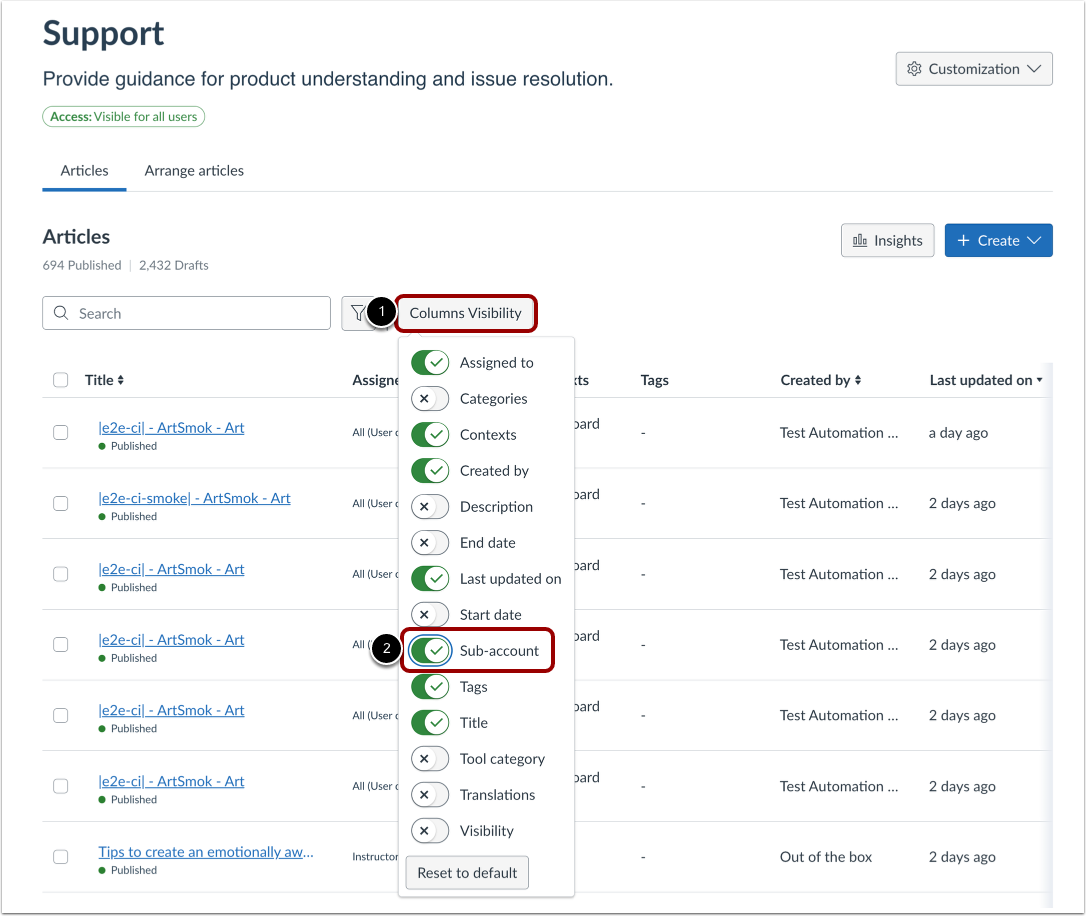
Task: Enable the Categories column toggle
Action: (x=430, y=398)
